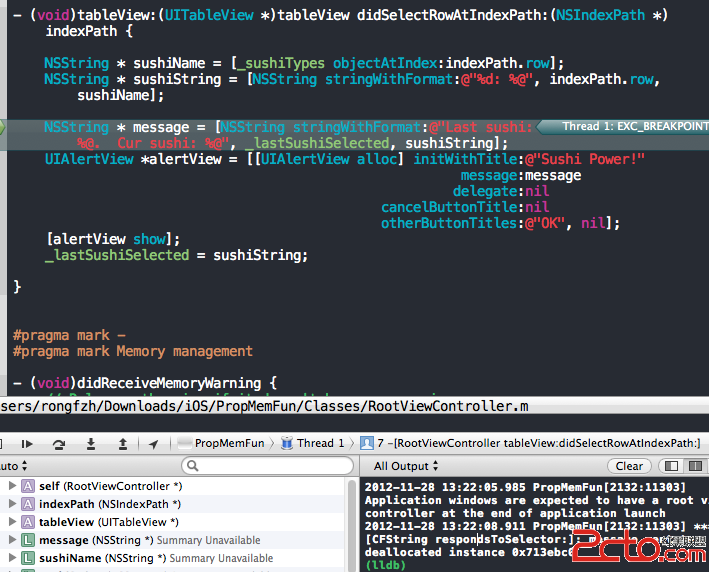Click the Simulate Location arrow icon

pyautogui.click(x=153, y=443)
